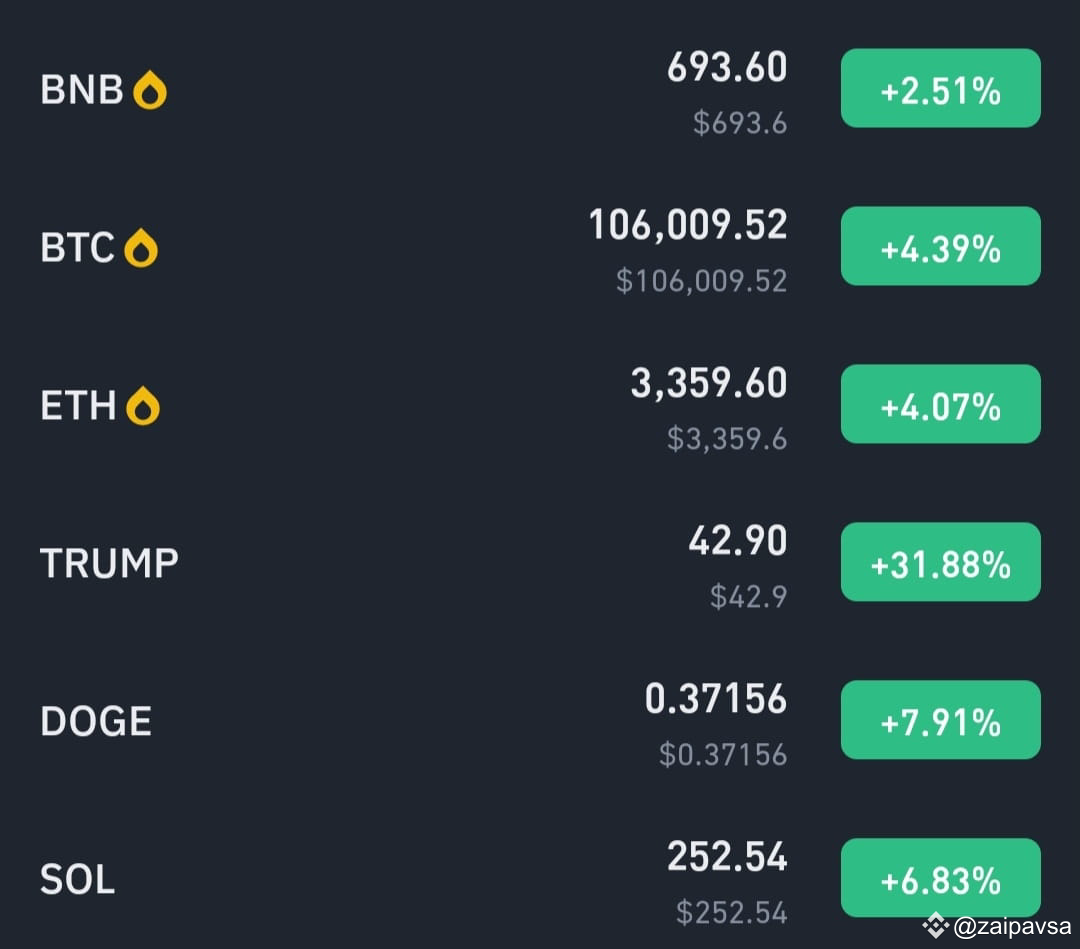
Task: Click the +2.51% change badge
Action: coord(940,88)
